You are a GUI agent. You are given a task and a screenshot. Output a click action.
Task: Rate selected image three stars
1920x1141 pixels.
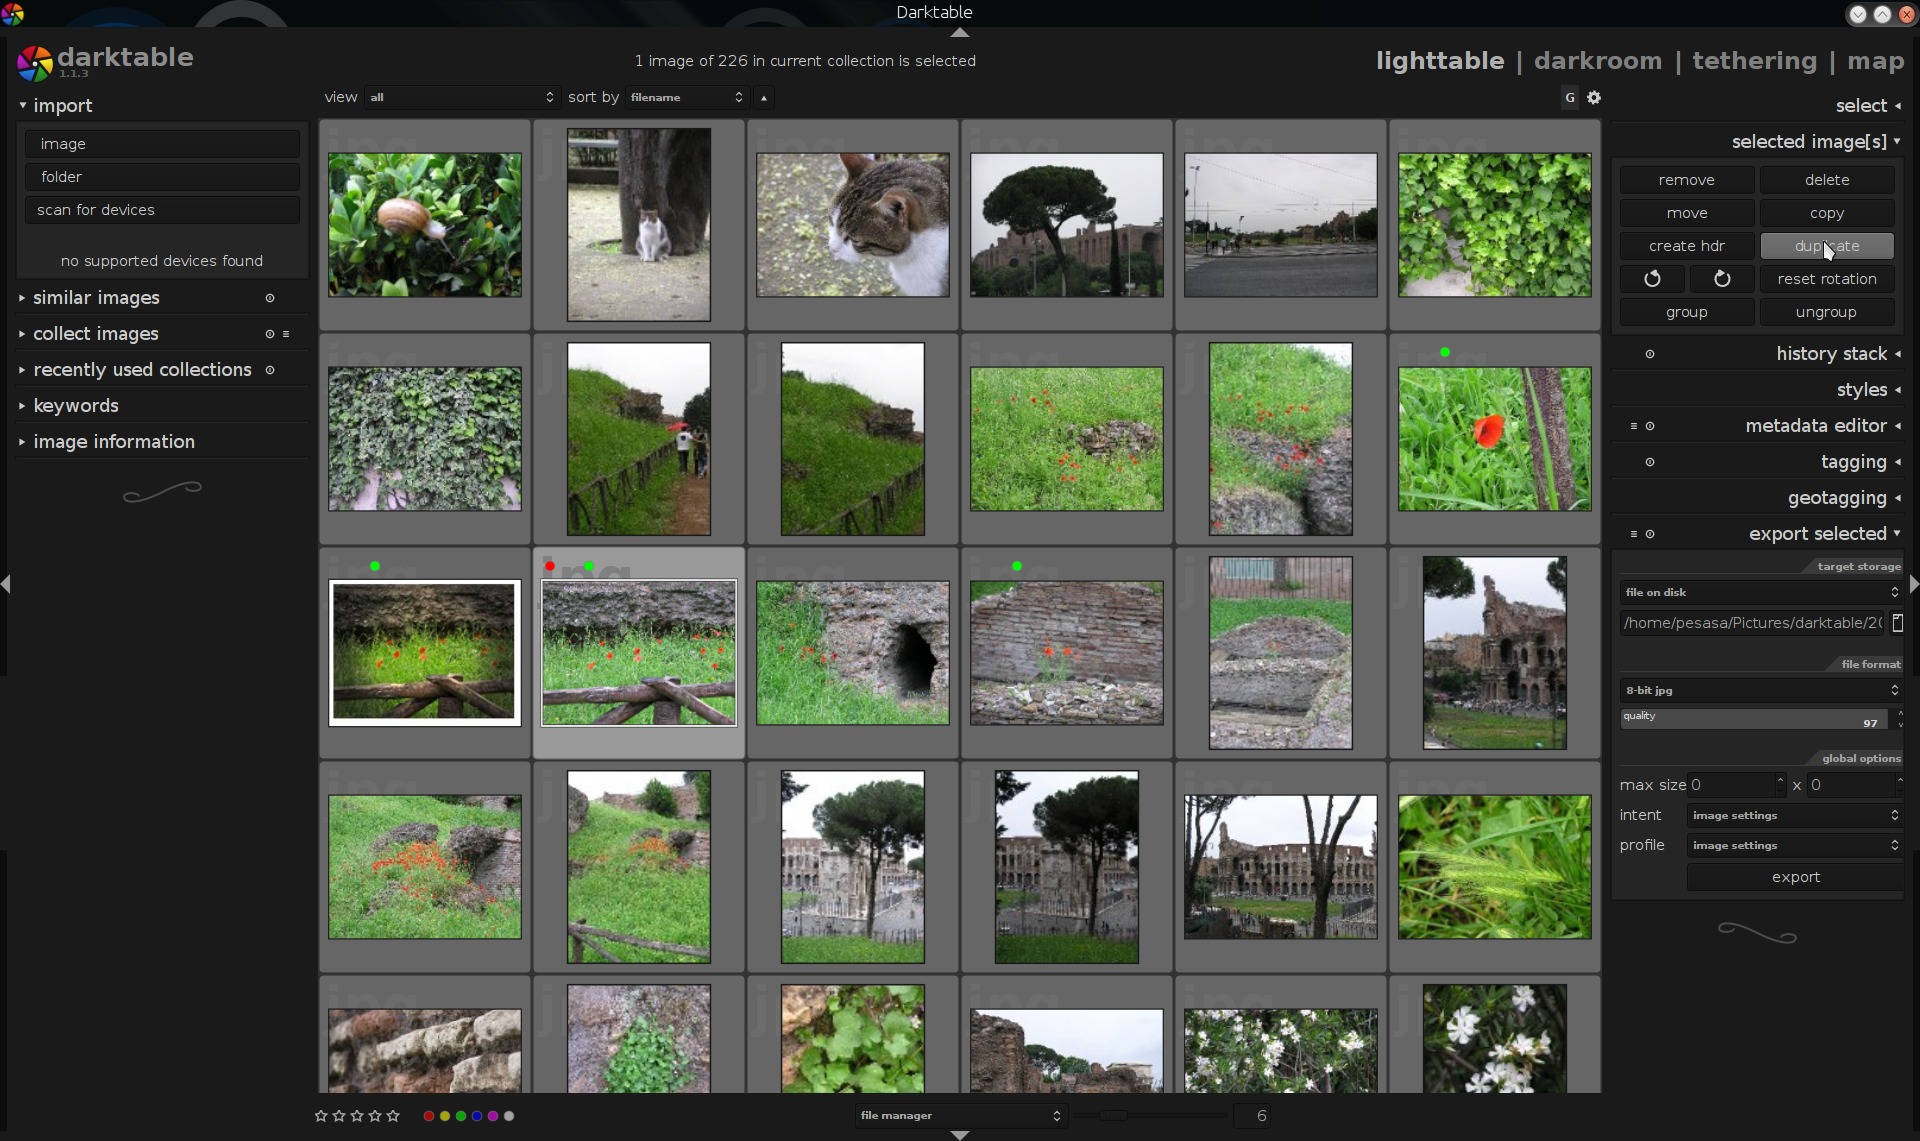pos(357,1116)
